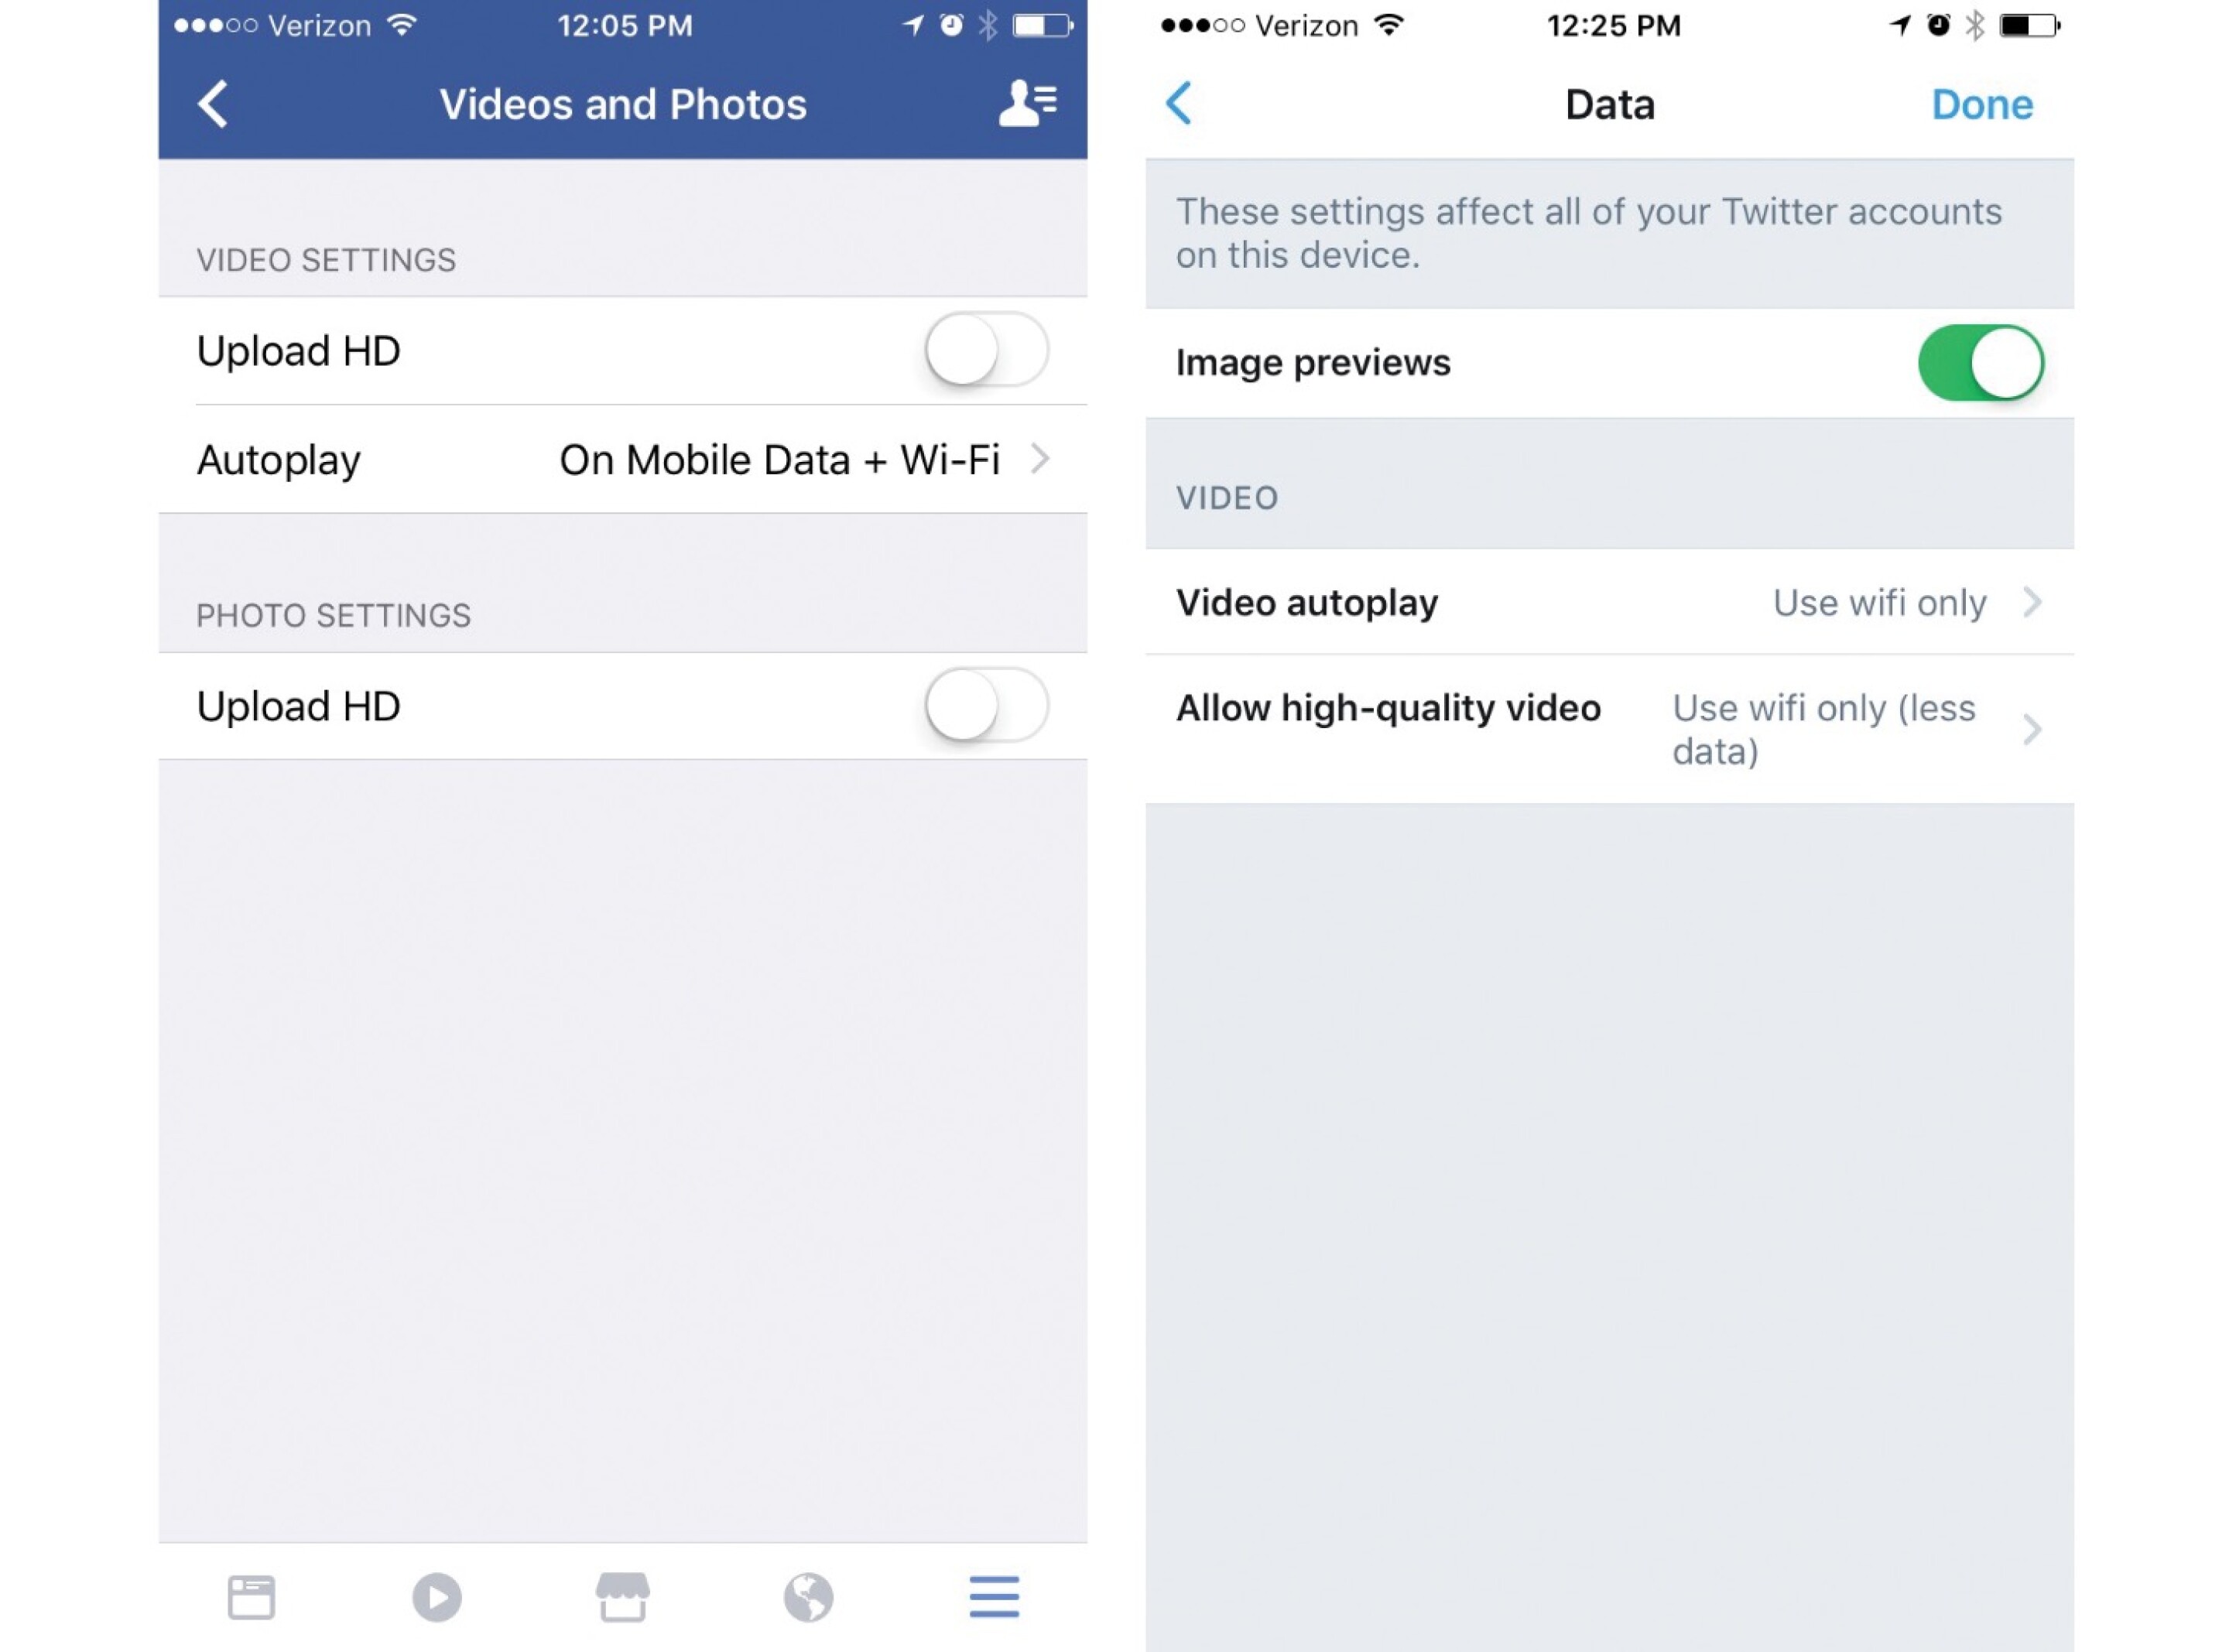Switch to the Videos and Photos settings screen
The image size is (2229, 1652).
622,103
